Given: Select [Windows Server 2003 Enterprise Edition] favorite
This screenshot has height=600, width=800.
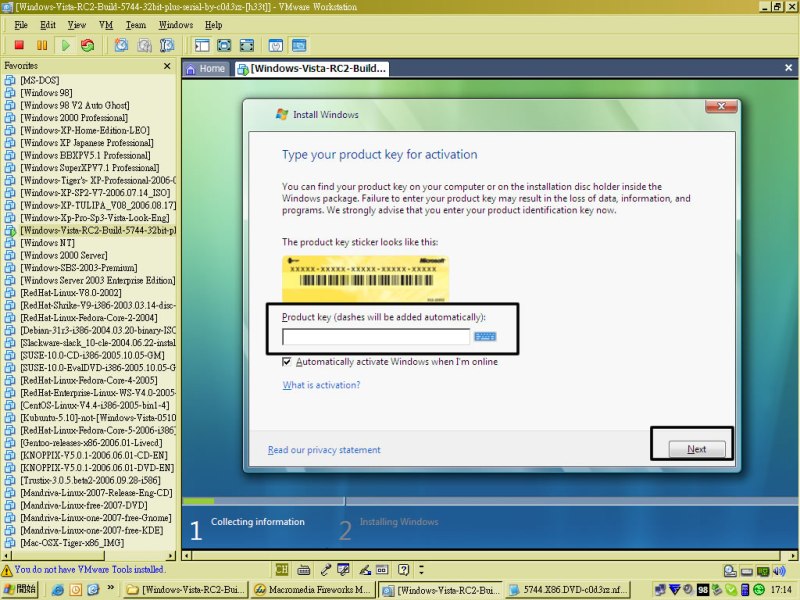Looking at the screenshot, I should pyautogui.click(x=97, y=281).
